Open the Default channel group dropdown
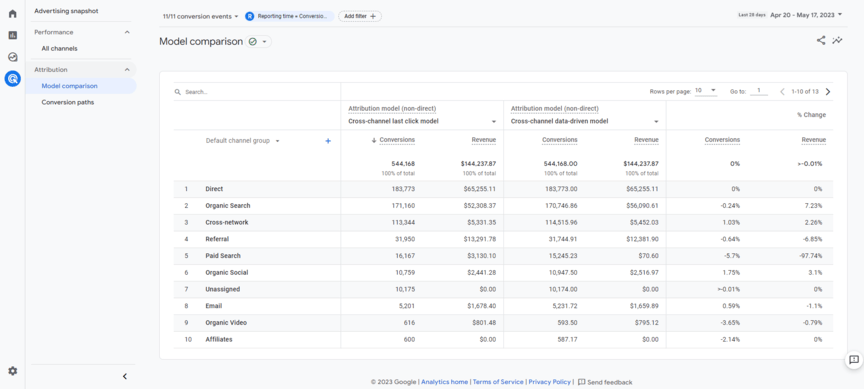Viewport: 864px width, 389px height. pyautogui.click(x=242, y=141)
